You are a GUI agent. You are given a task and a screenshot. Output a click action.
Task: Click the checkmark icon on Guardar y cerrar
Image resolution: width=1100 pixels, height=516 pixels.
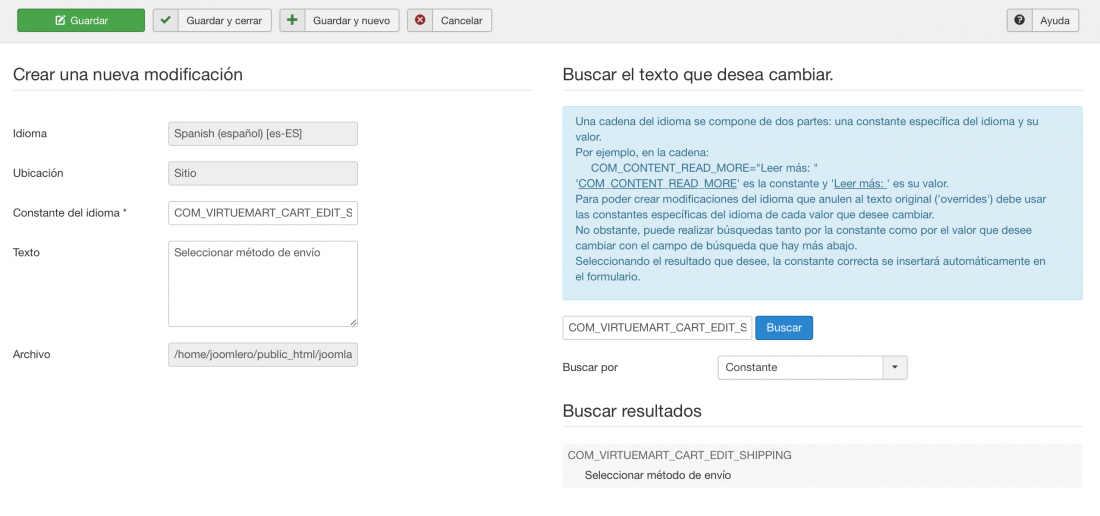[166, 20]
